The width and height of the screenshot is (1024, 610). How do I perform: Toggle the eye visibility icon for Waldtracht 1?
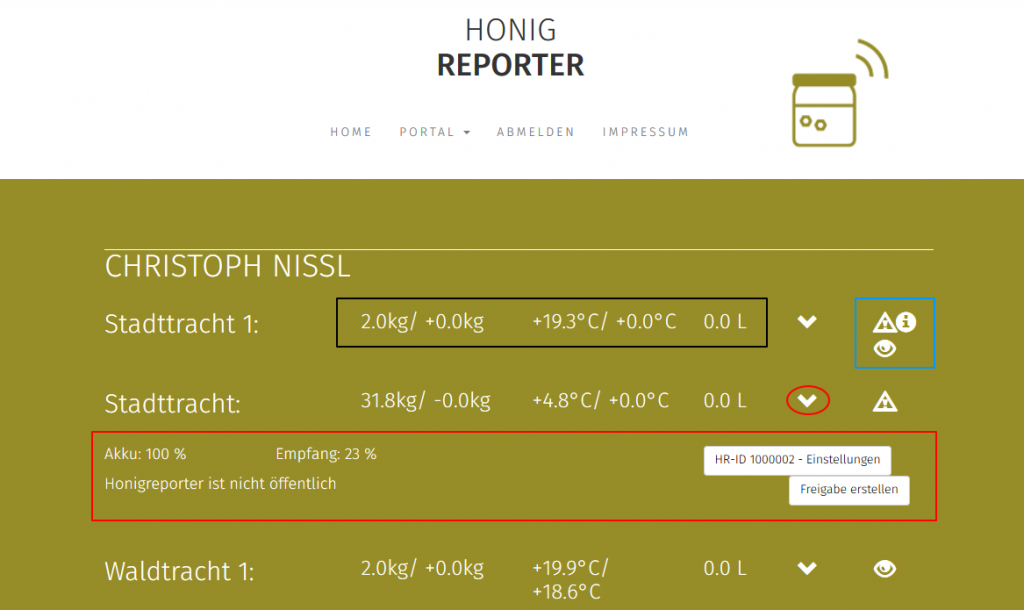(884, 569)
